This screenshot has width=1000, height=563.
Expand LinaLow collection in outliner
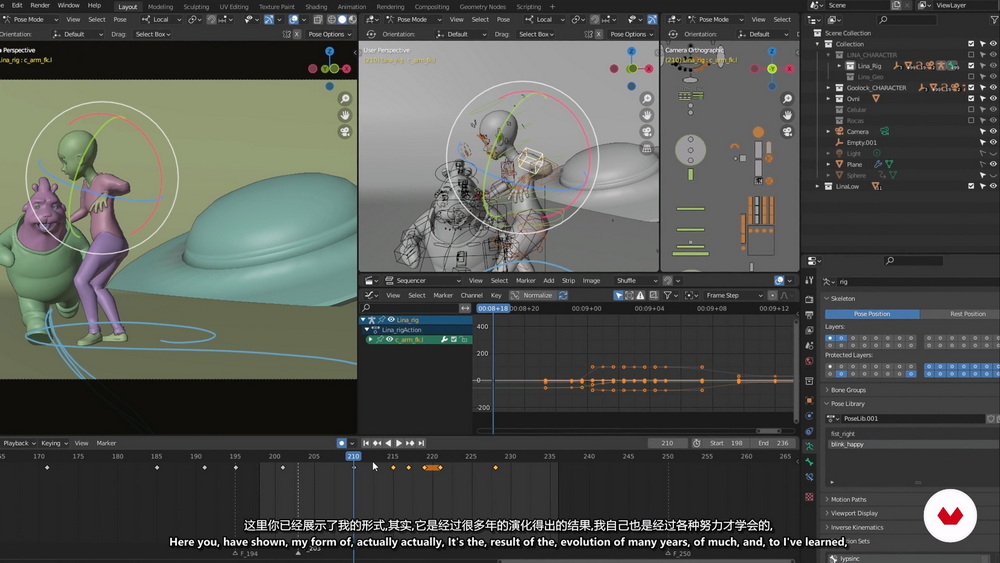click(818, 186)
